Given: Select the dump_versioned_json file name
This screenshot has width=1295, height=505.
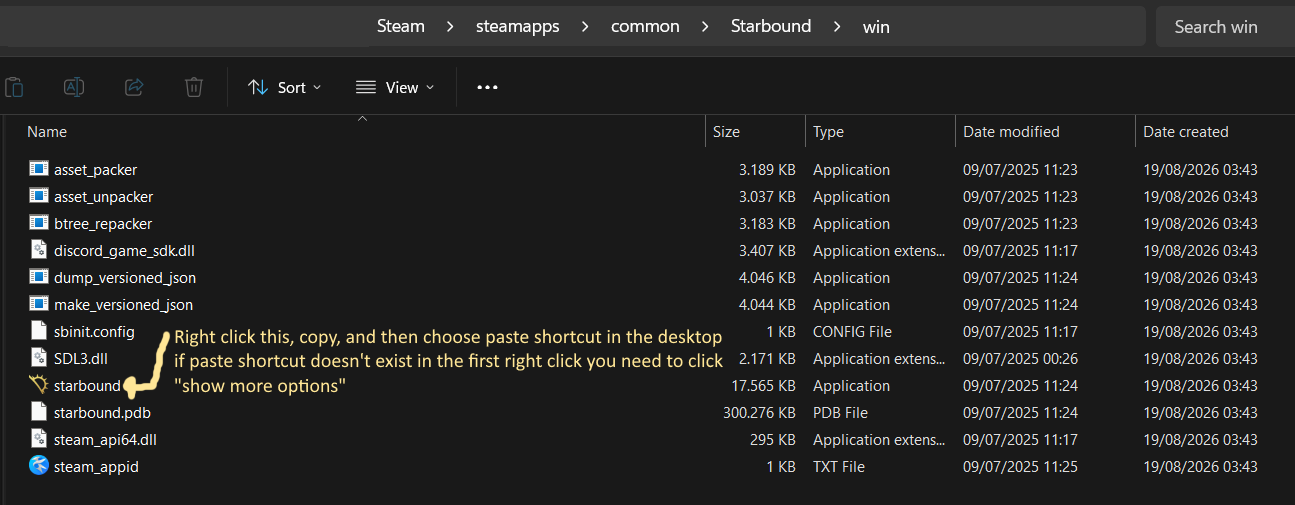Looking at the screenshot, I should (x=125, y=278).
